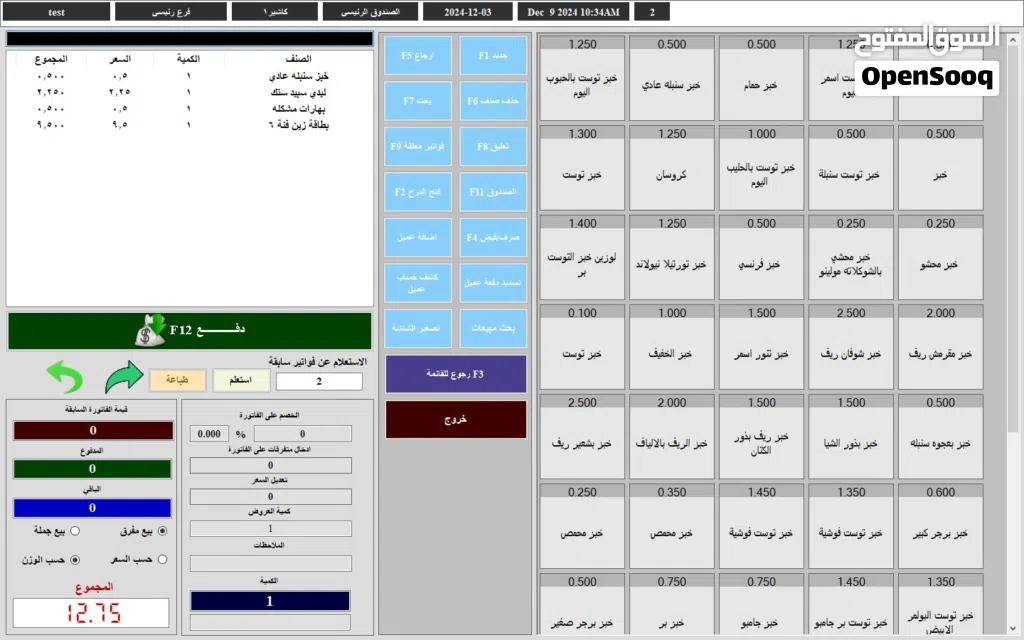Click the تعديل السعر price edit field

(x=270, y=496)
